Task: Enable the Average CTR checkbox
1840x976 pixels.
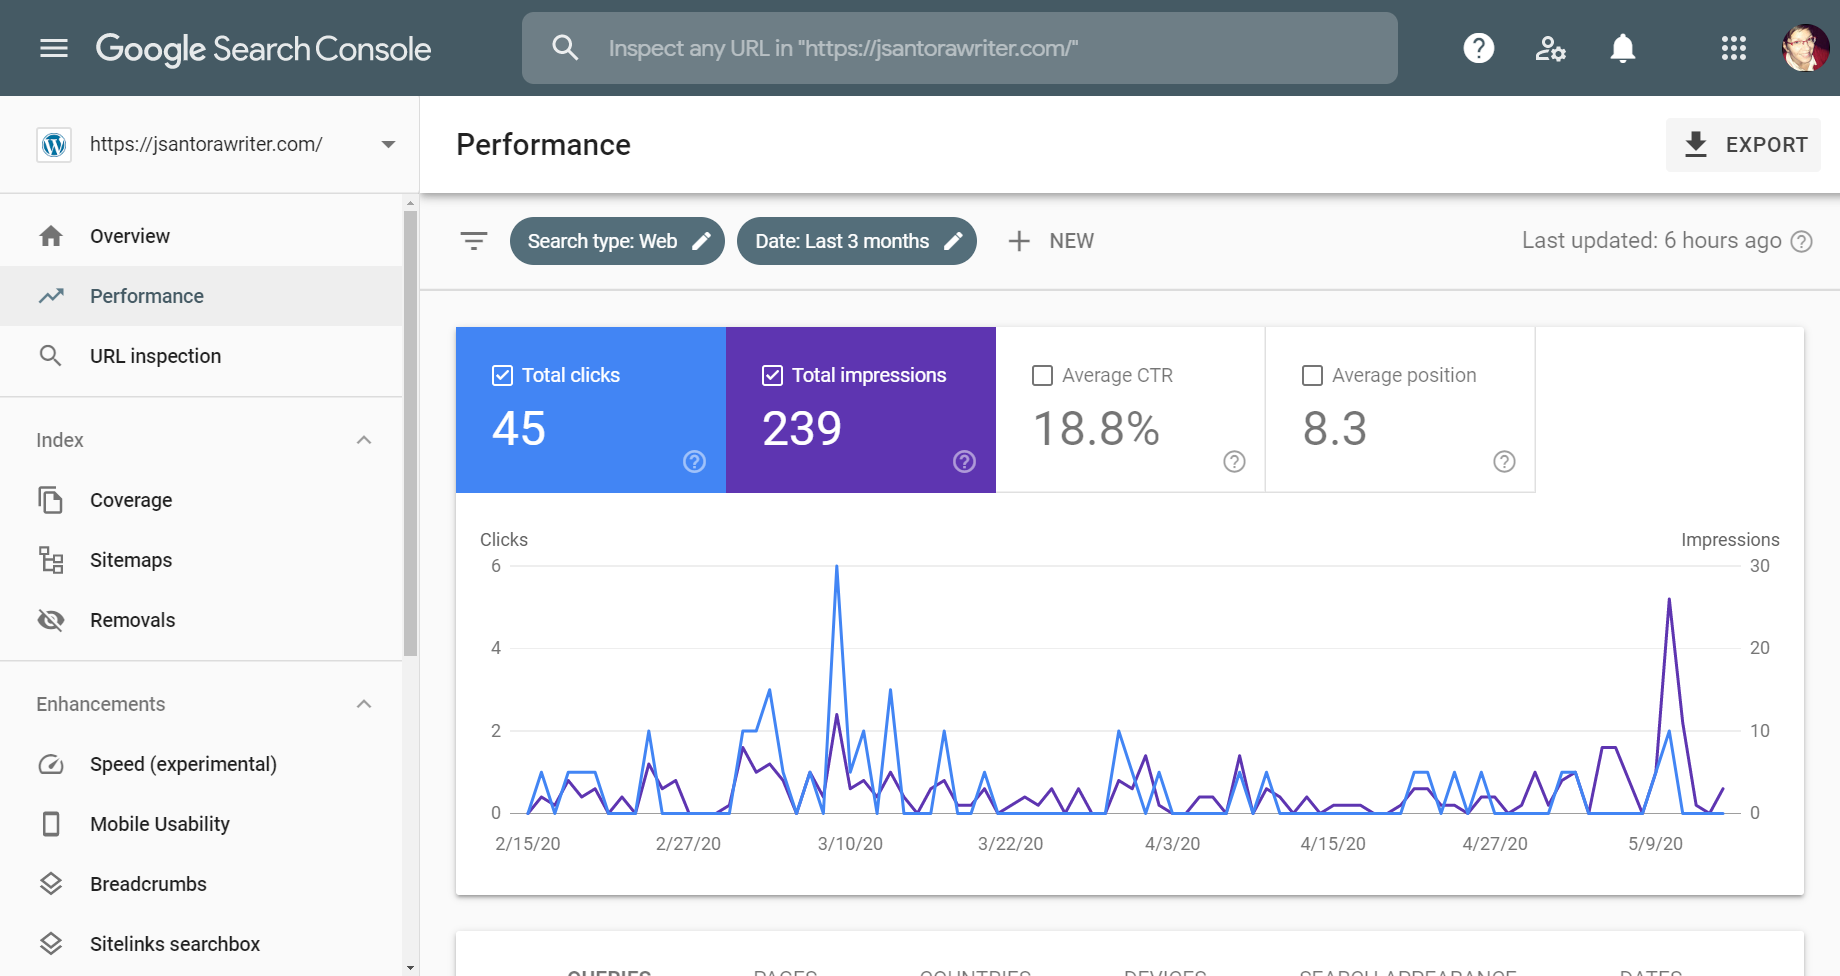Action: click(1043, 375)
